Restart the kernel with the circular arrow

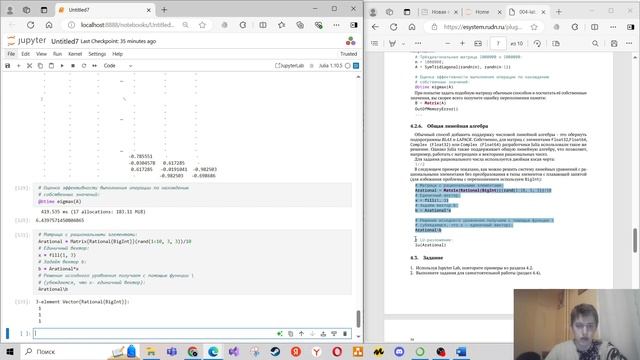pyautogui.click(x=84, y=65)
